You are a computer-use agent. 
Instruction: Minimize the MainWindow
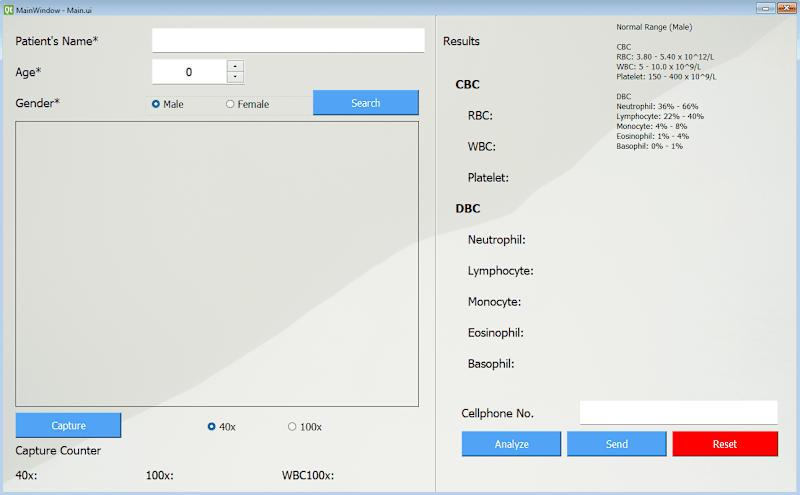(765, 8)
